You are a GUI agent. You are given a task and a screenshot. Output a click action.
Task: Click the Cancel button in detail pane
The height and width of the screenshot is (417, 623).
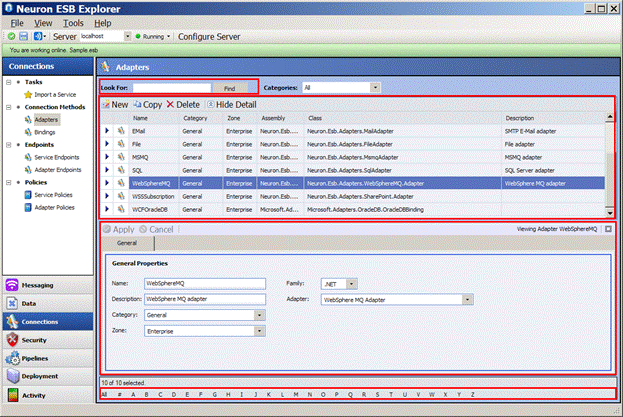pos(157,230)
